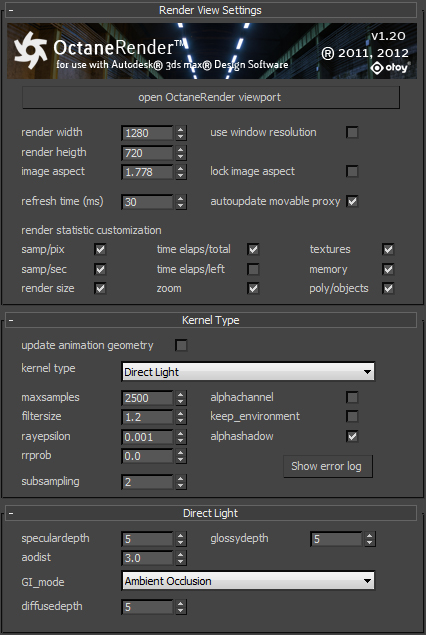The image size is (426, 635).
Task: Disable the alphashadow checkbox
Action: pyautogui.click(x=352, y=436)
